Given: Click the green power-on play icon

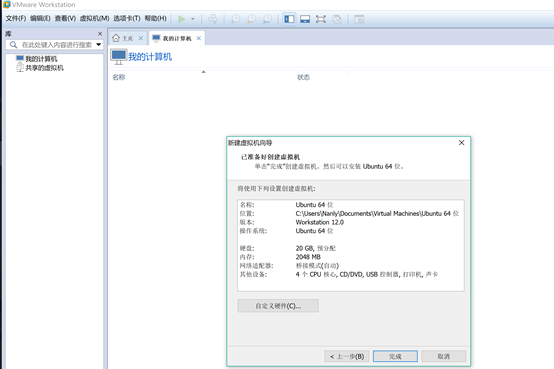Looking at the screenshot, I should [182, 19].
